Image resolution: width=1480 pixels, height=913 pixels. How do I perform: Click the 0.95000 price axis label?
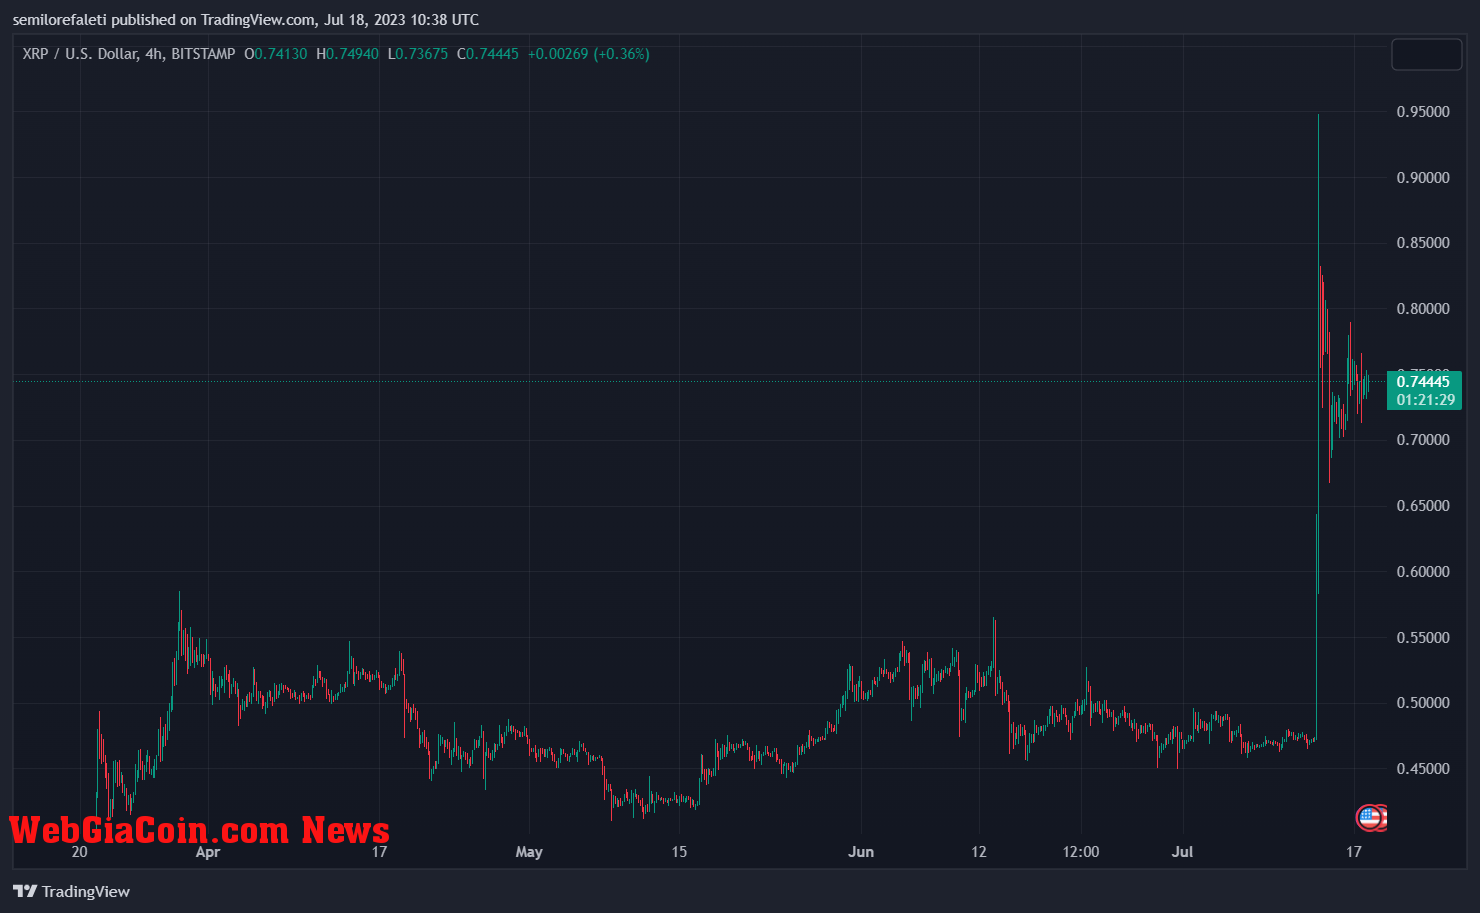[x=1423, y=112]
